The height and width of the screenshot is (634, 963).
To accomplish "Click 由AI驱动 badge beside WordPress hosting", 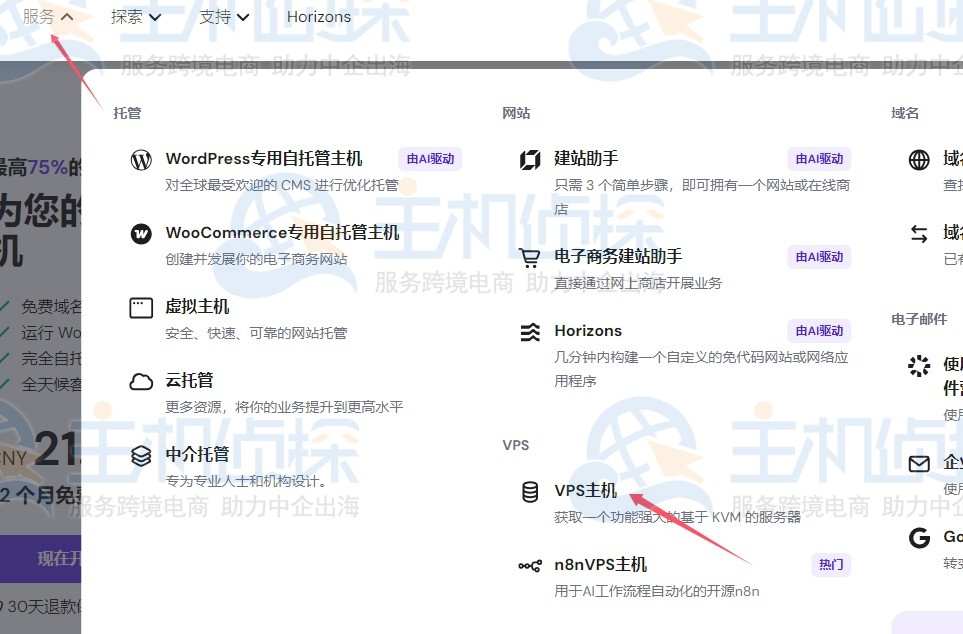I will pos(430,159).
